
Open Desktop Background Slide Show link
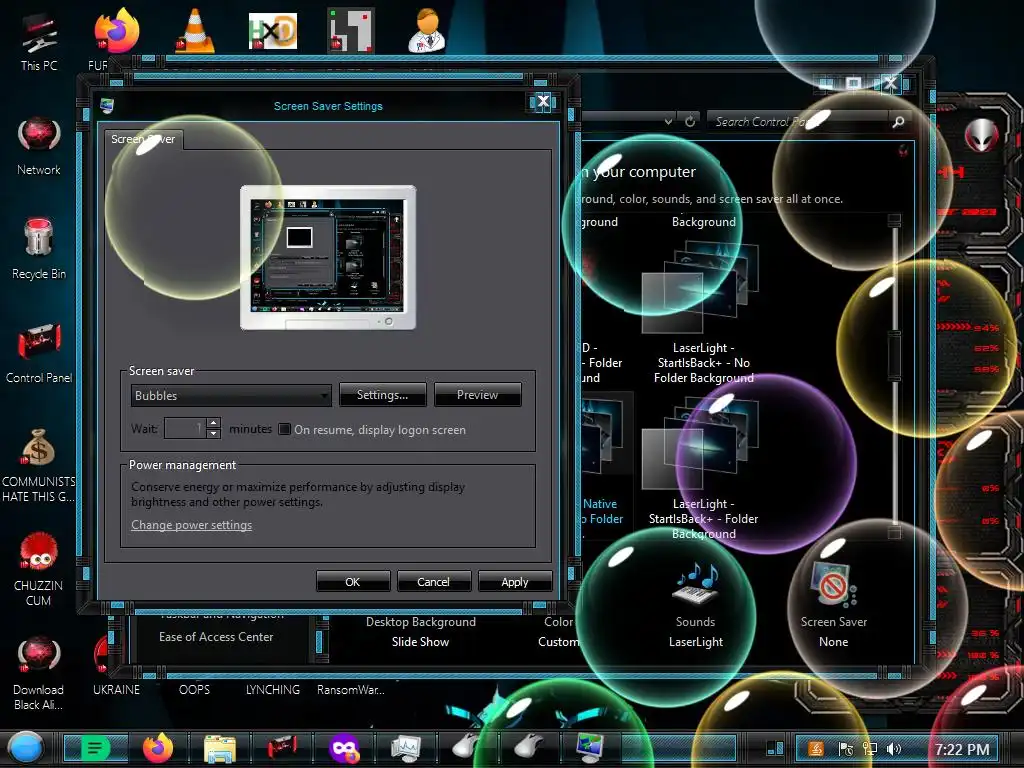421,632
